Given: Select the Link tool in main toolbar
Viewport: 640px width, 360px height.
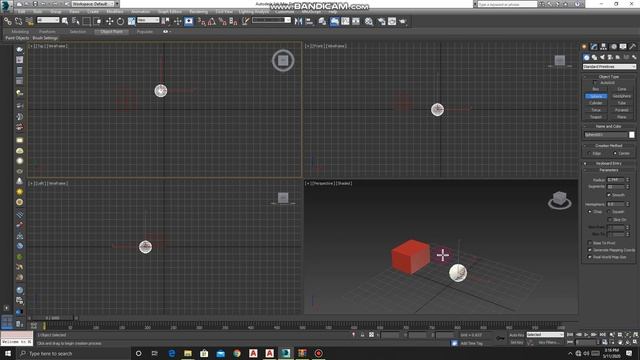Looking at the screenshot, I should click(x=8, y=21).
